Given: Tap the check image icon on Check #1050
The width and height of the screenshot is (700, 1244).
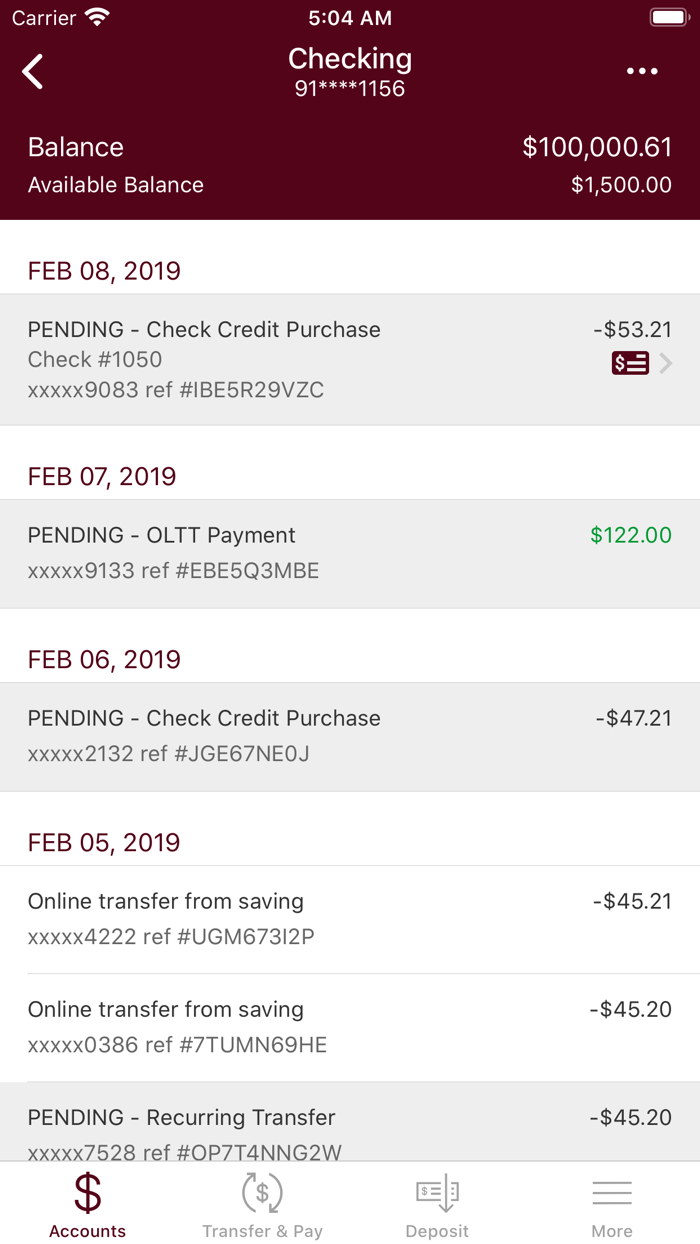Looking at the screenshot, I should [x=630, y=363].
